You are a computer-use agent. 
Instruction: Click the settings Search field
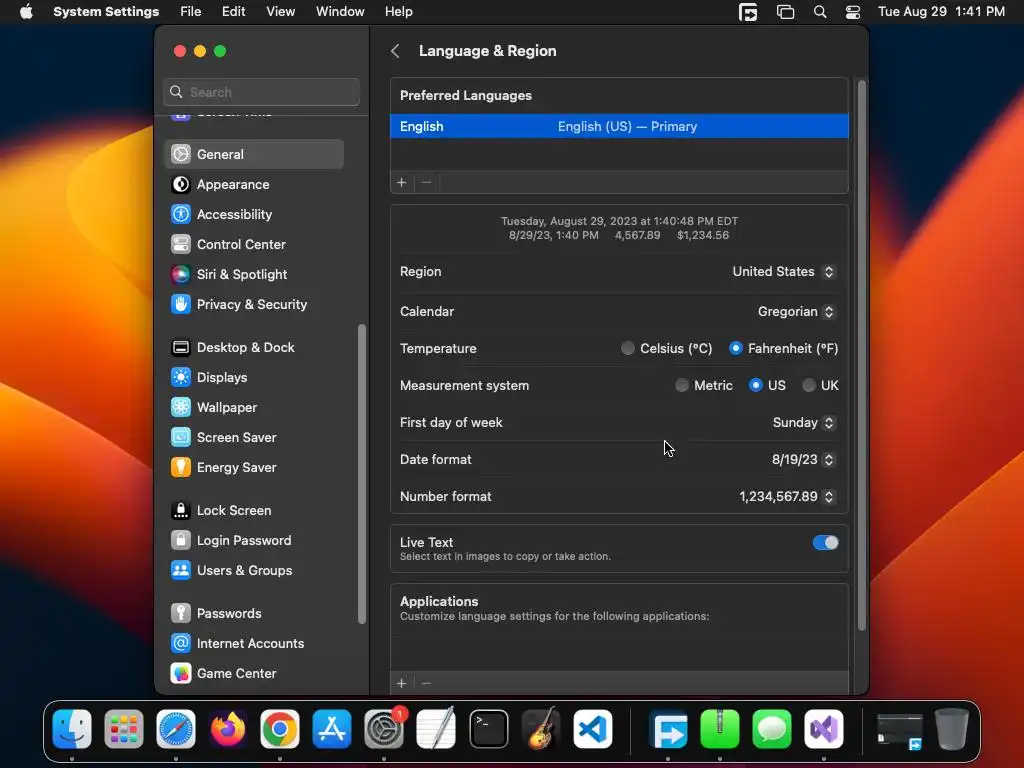click(261, 92)
